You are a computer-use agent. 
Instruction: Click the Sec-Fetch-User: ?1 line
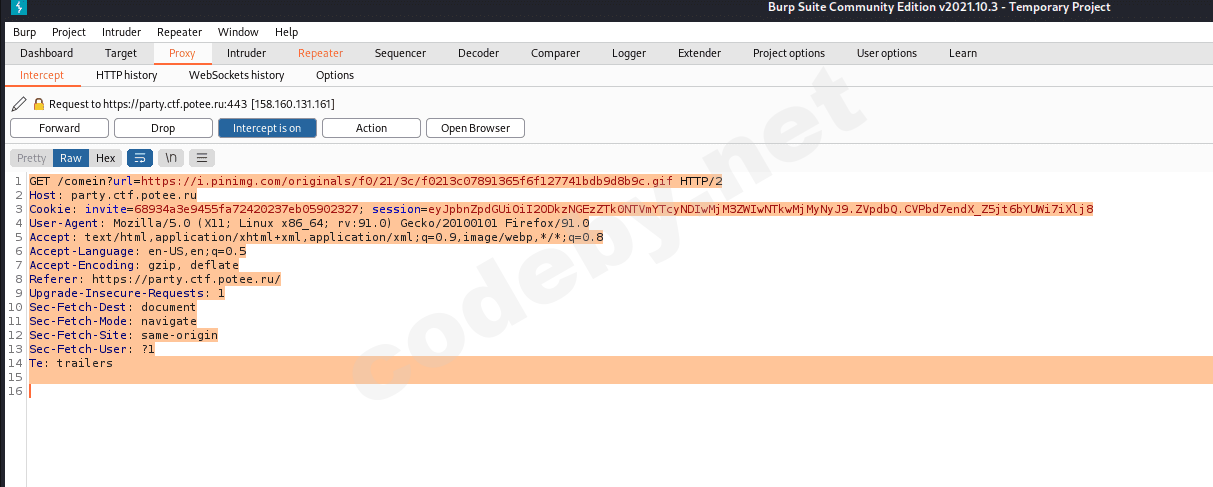pyautogui.click(x=92, y=349)
